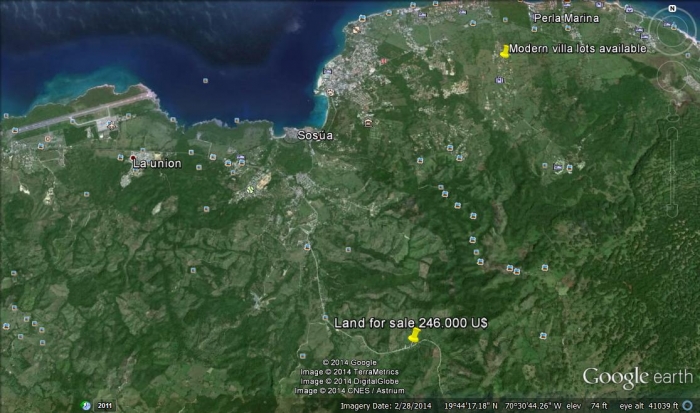Viewport: 700px width, 413px height.
Task: Click the La union text label
Action: [x=157, y=163]
